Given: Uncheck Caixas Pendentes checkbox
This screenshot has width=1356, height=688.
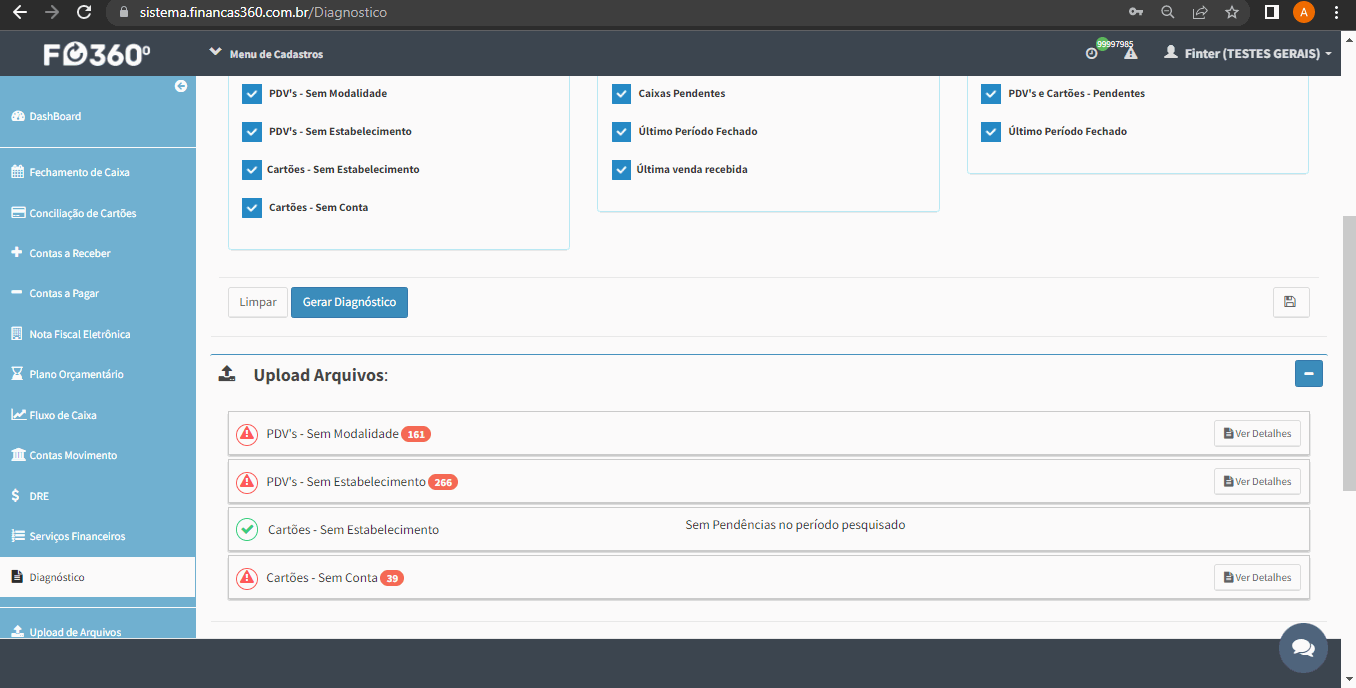Looking at the screenshot, I should click(621, 94).
